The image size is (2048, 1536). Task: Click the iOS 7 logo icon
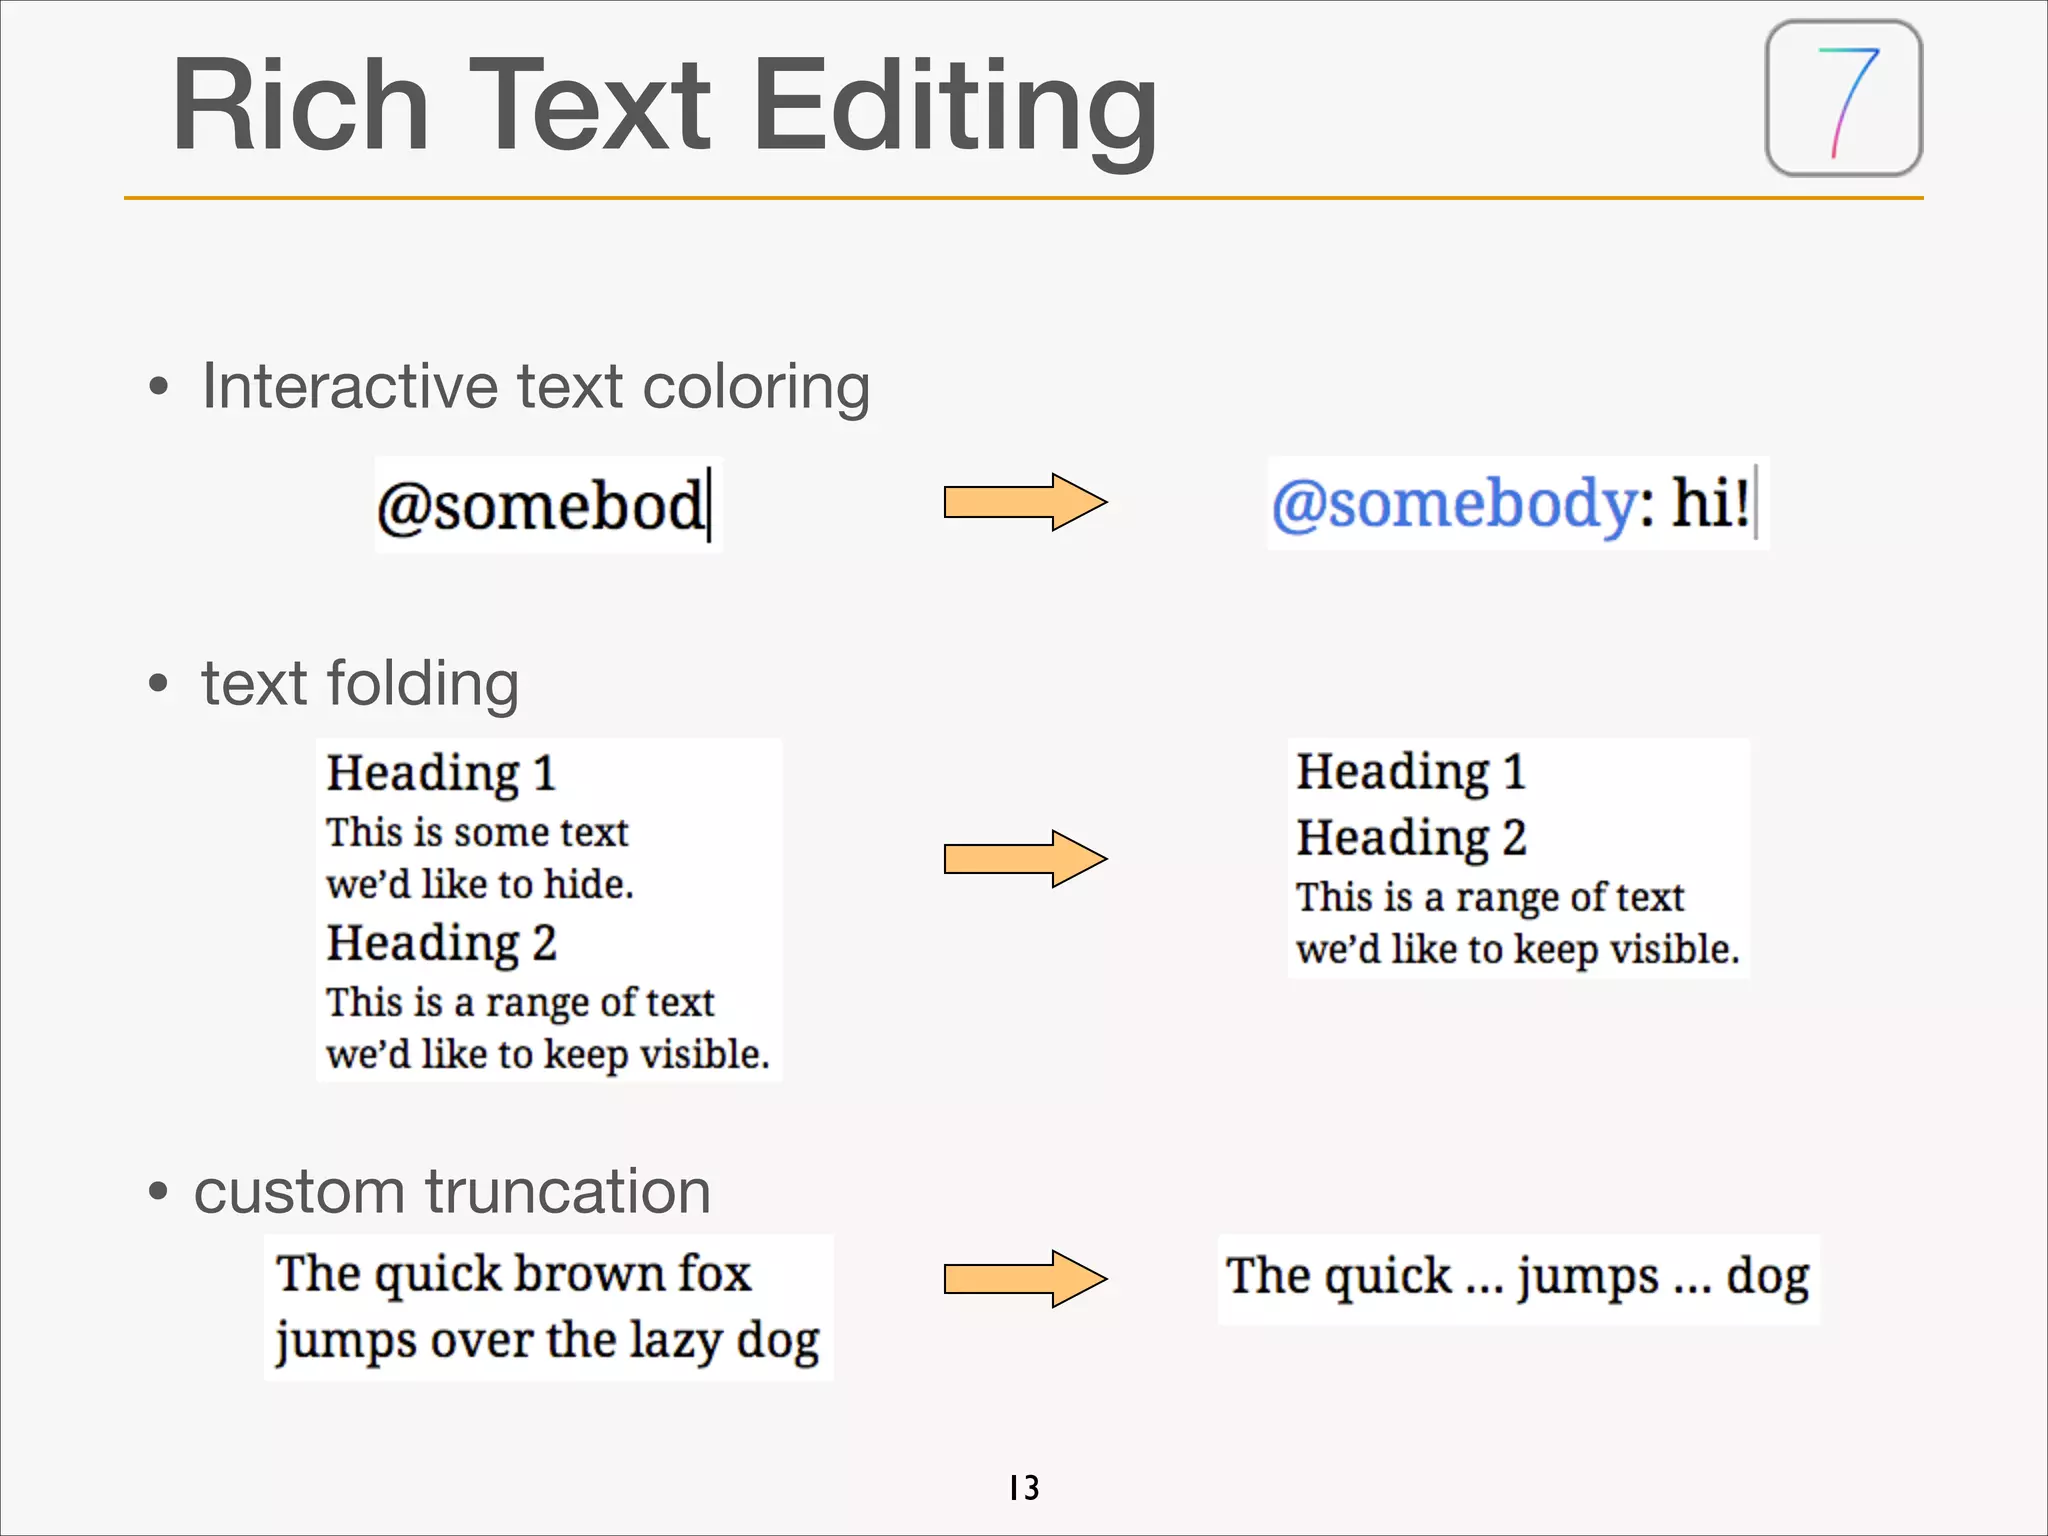(x=1844, y=98)
